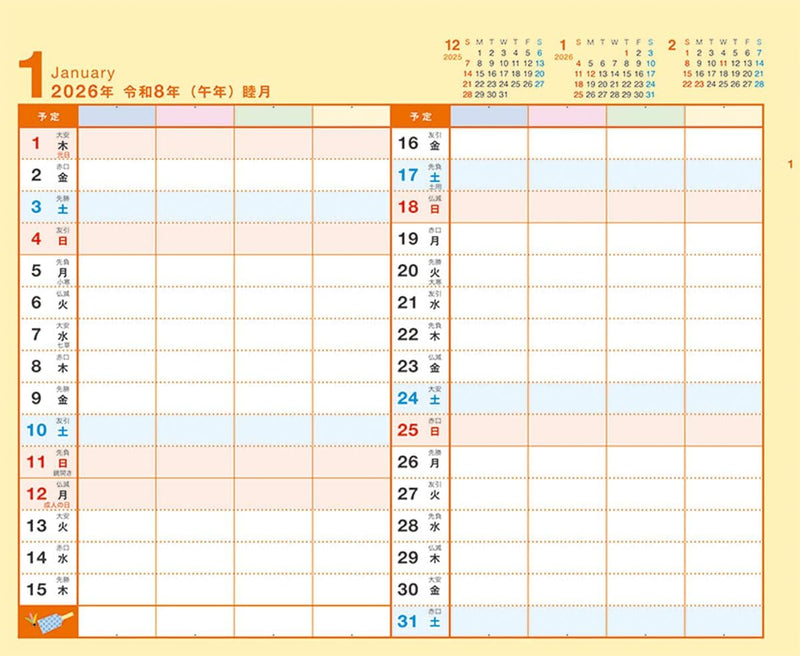Viewport: 800px width, 656px height.
Task: Pick the green column header in days 16–31 table
Action: click(645, 116)
